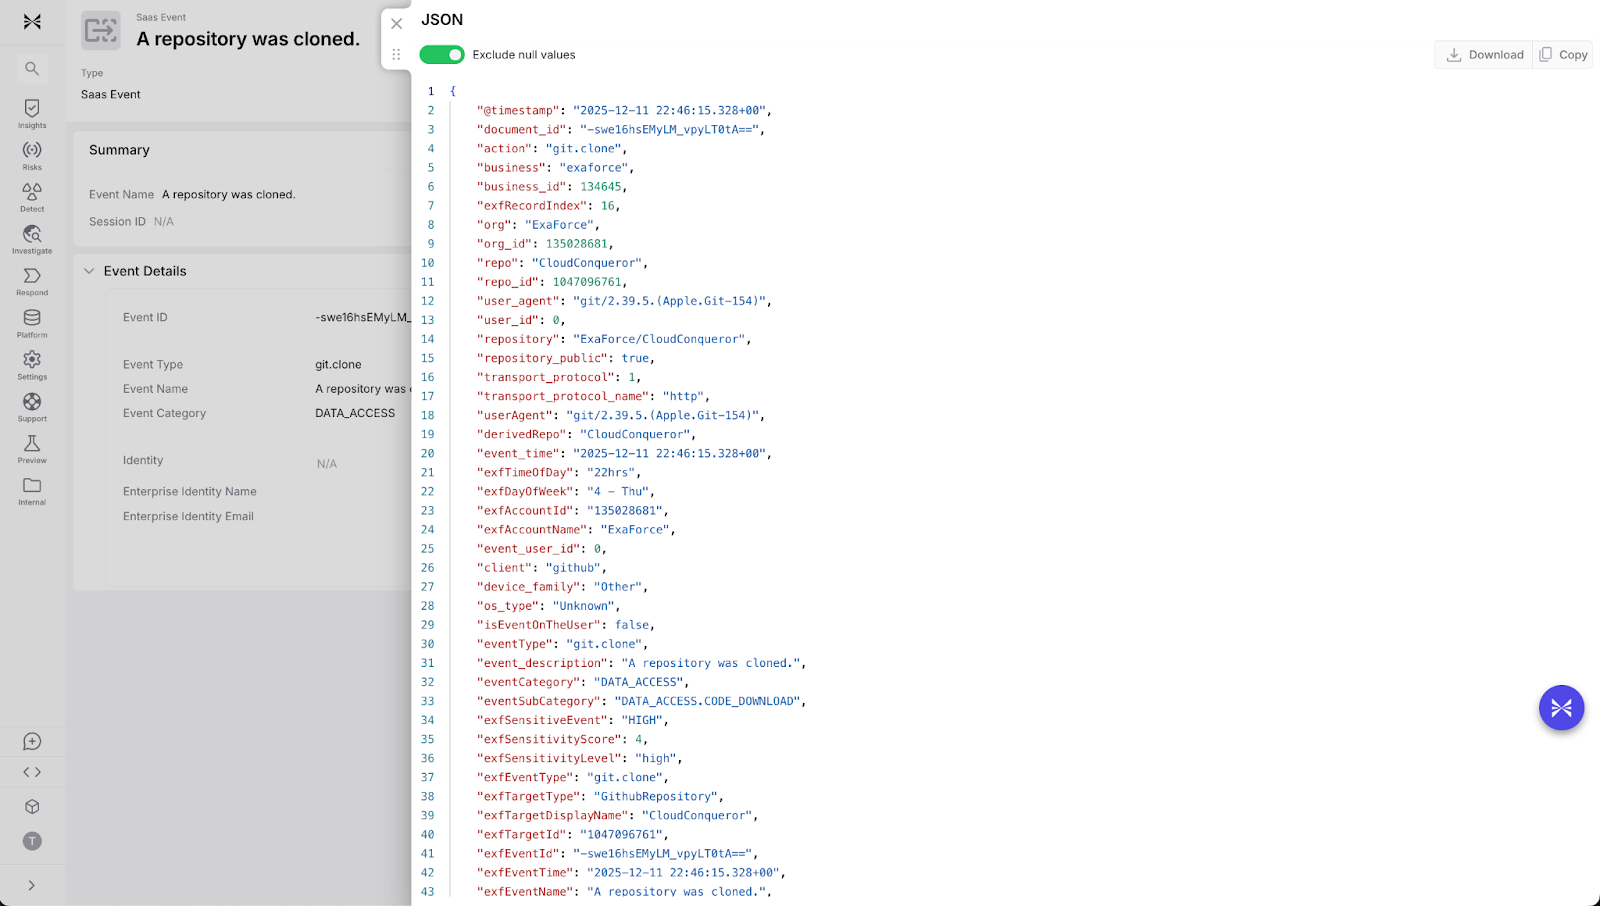Click the code brackets icon in sidebar
The image size is (1600, 906).
[x=32, y=772]
